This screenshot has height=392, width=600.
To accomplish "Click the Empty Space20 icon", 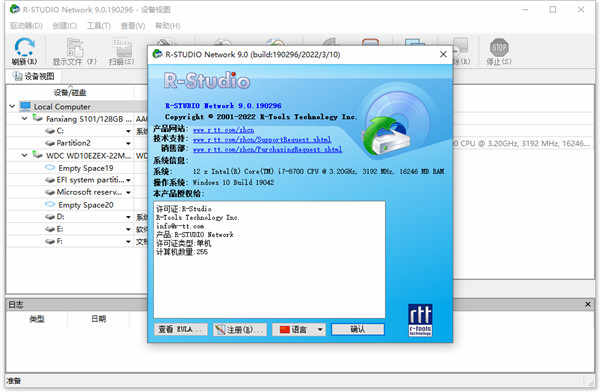I will (x=50, y=204).
